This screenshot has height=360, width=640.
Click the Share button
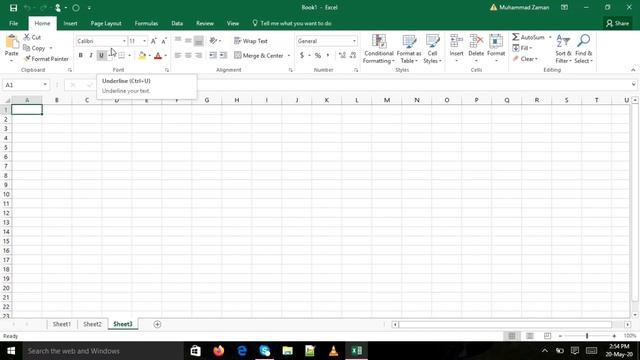tap(618, 23)
